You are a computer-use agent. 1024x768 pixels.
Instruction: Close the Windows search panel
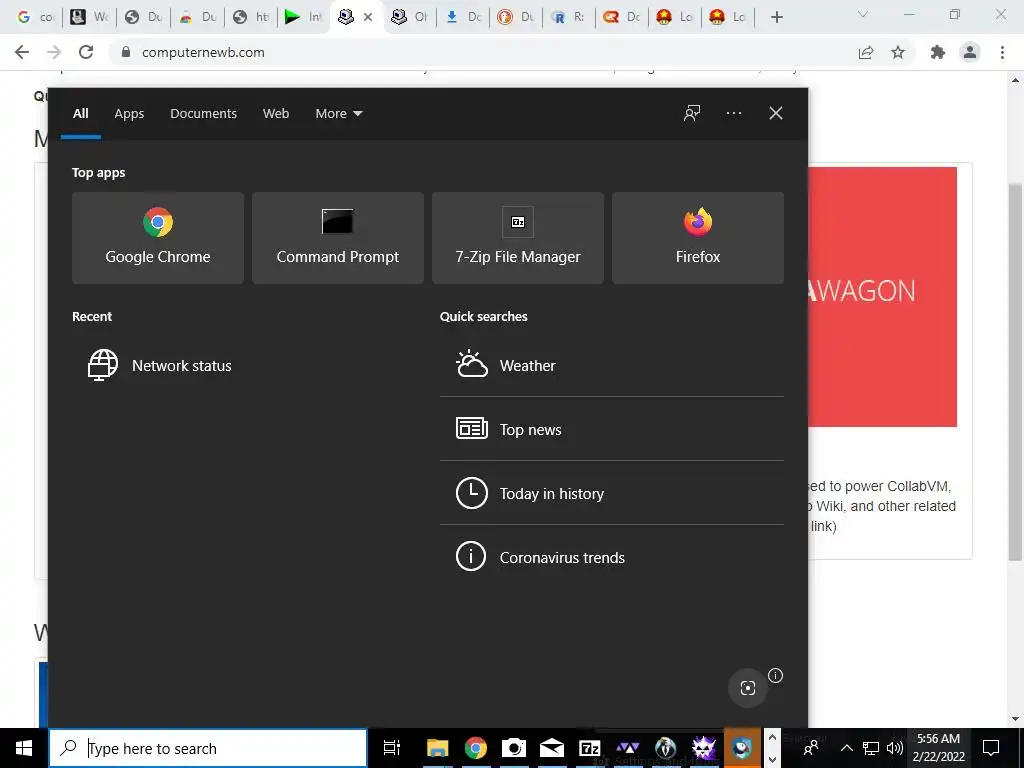(776, 114)
